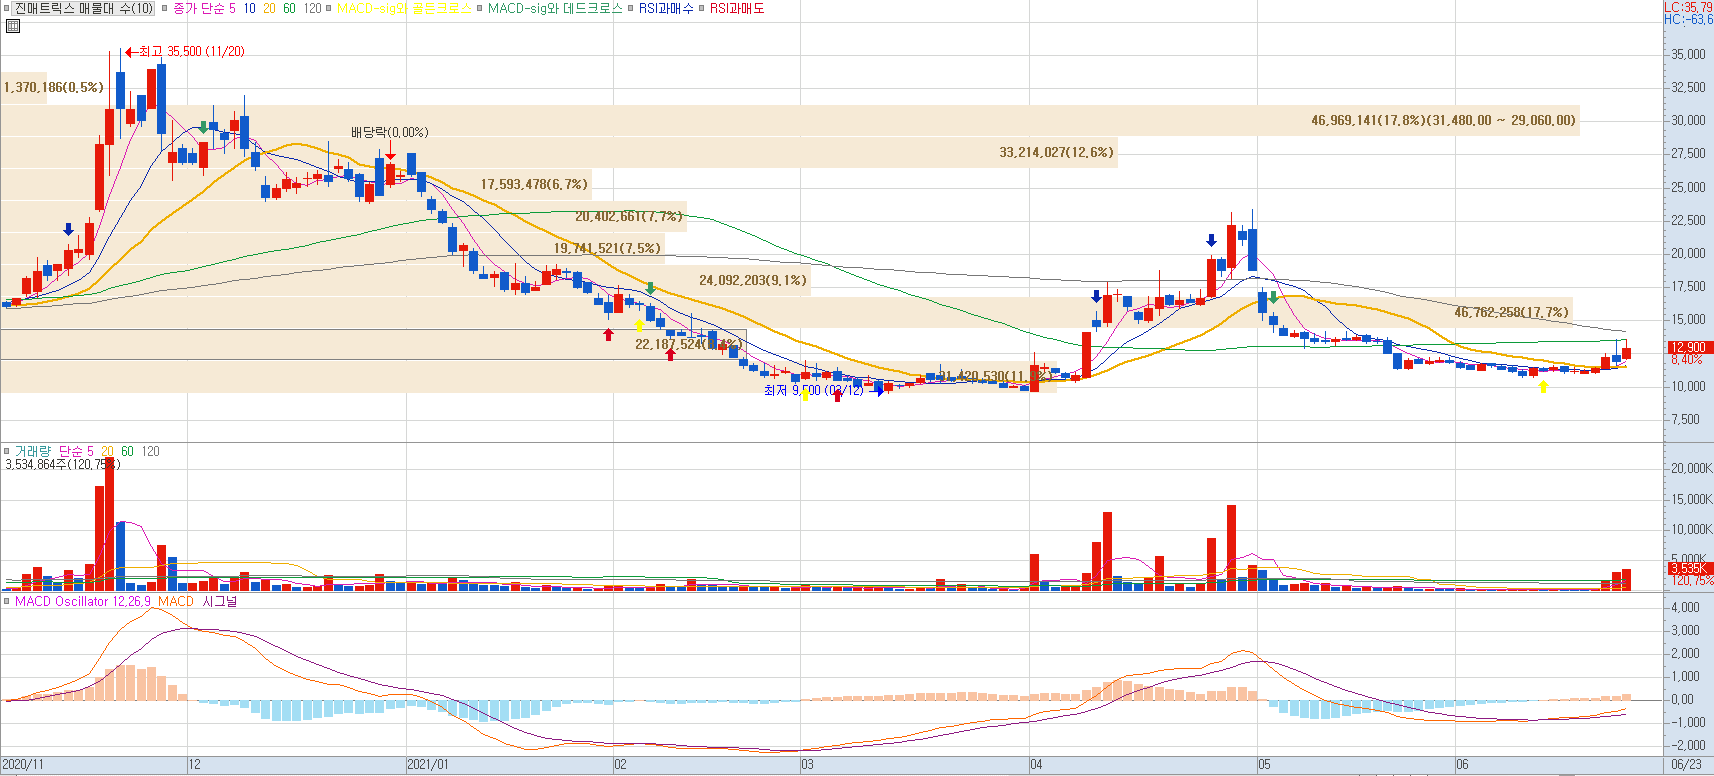Select the 진매트릭스 매물대 수(10) label
1714x776 pixels.
(84, 8)
